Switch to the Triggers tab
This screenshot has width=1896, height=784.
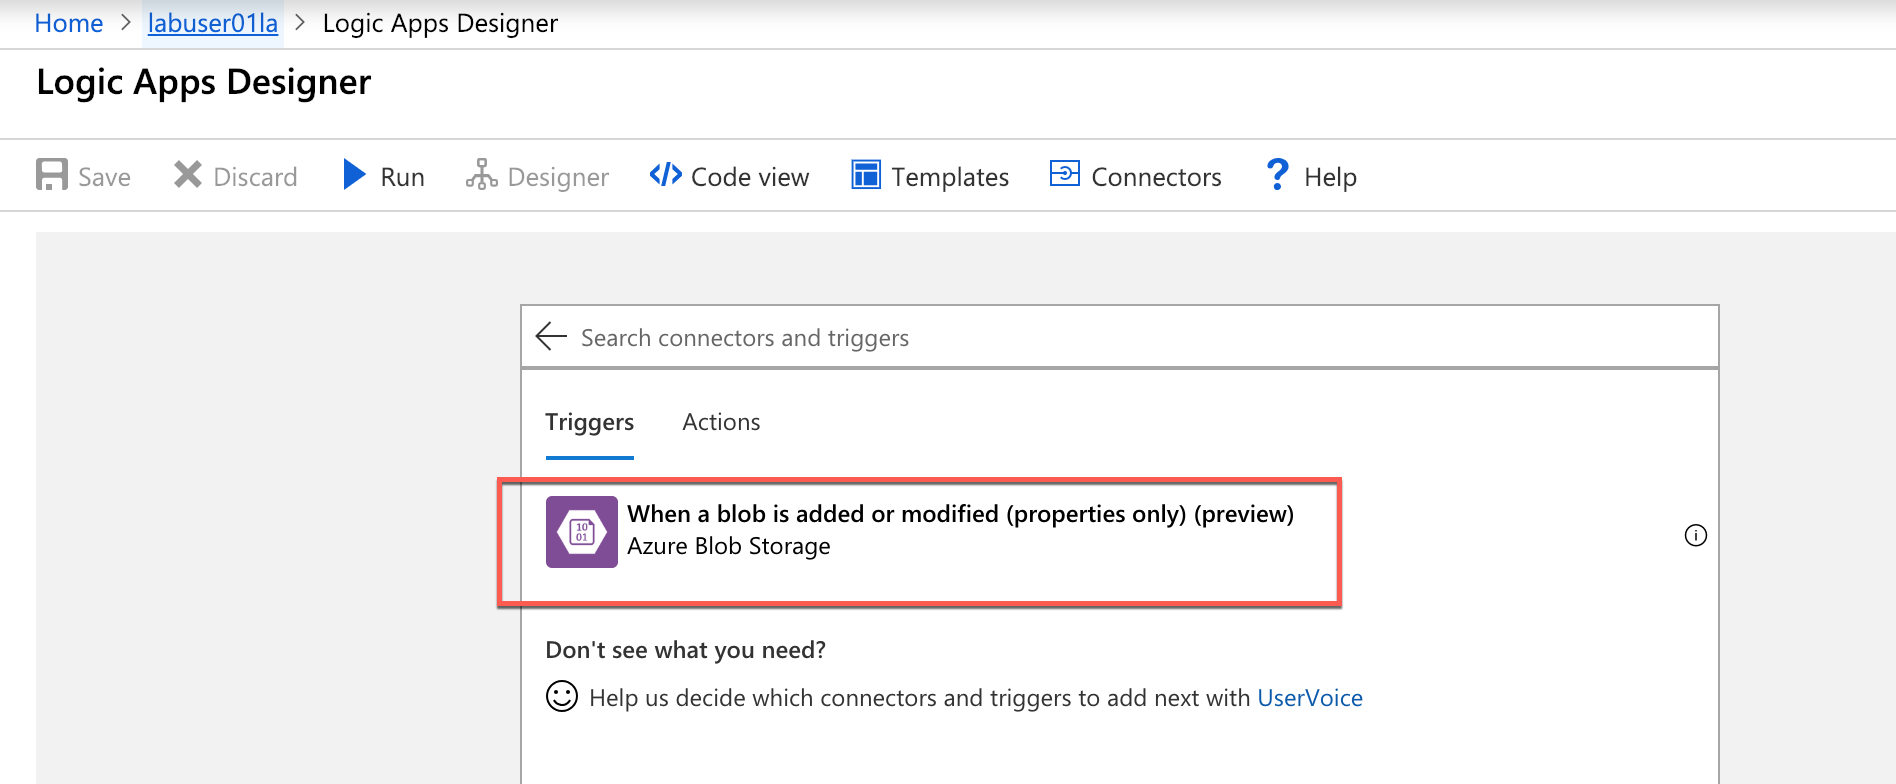pyautogui.click(x=590, y=422)
